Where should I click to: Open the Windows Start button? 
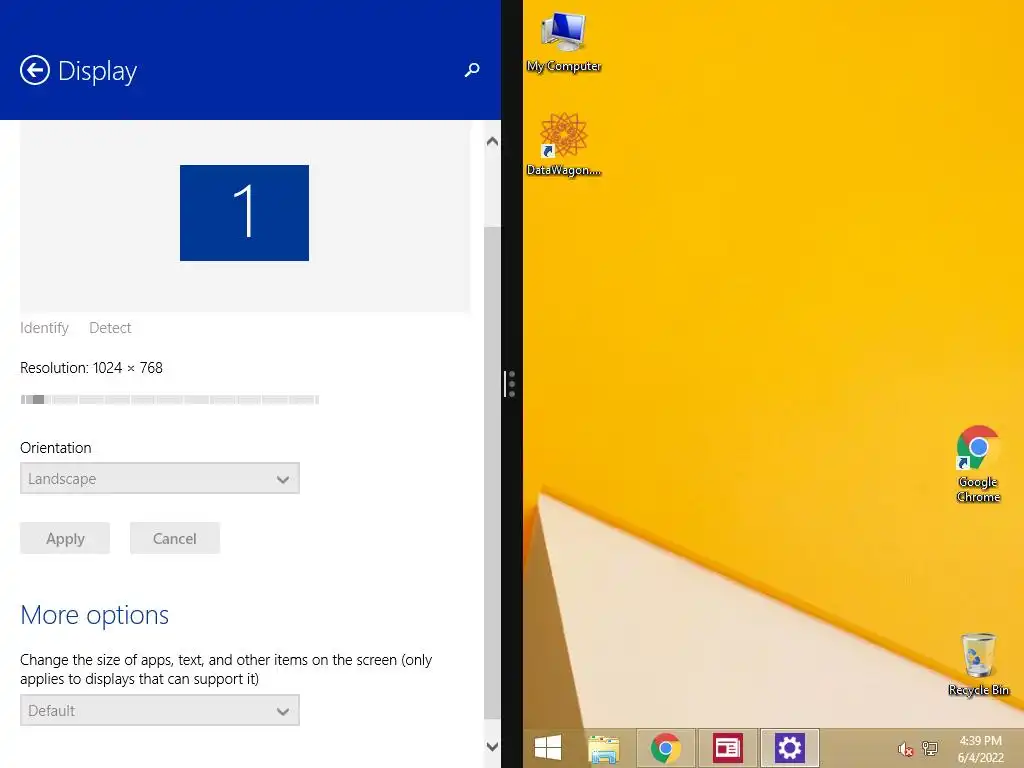pos(548,748)
